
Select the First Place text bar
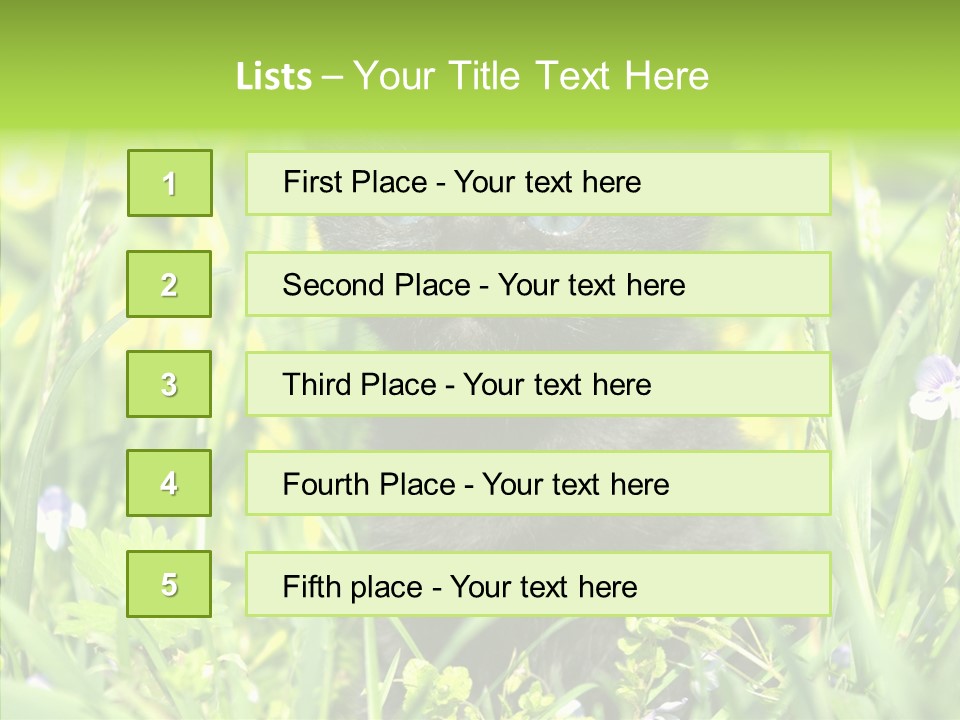tap(538, 183)
